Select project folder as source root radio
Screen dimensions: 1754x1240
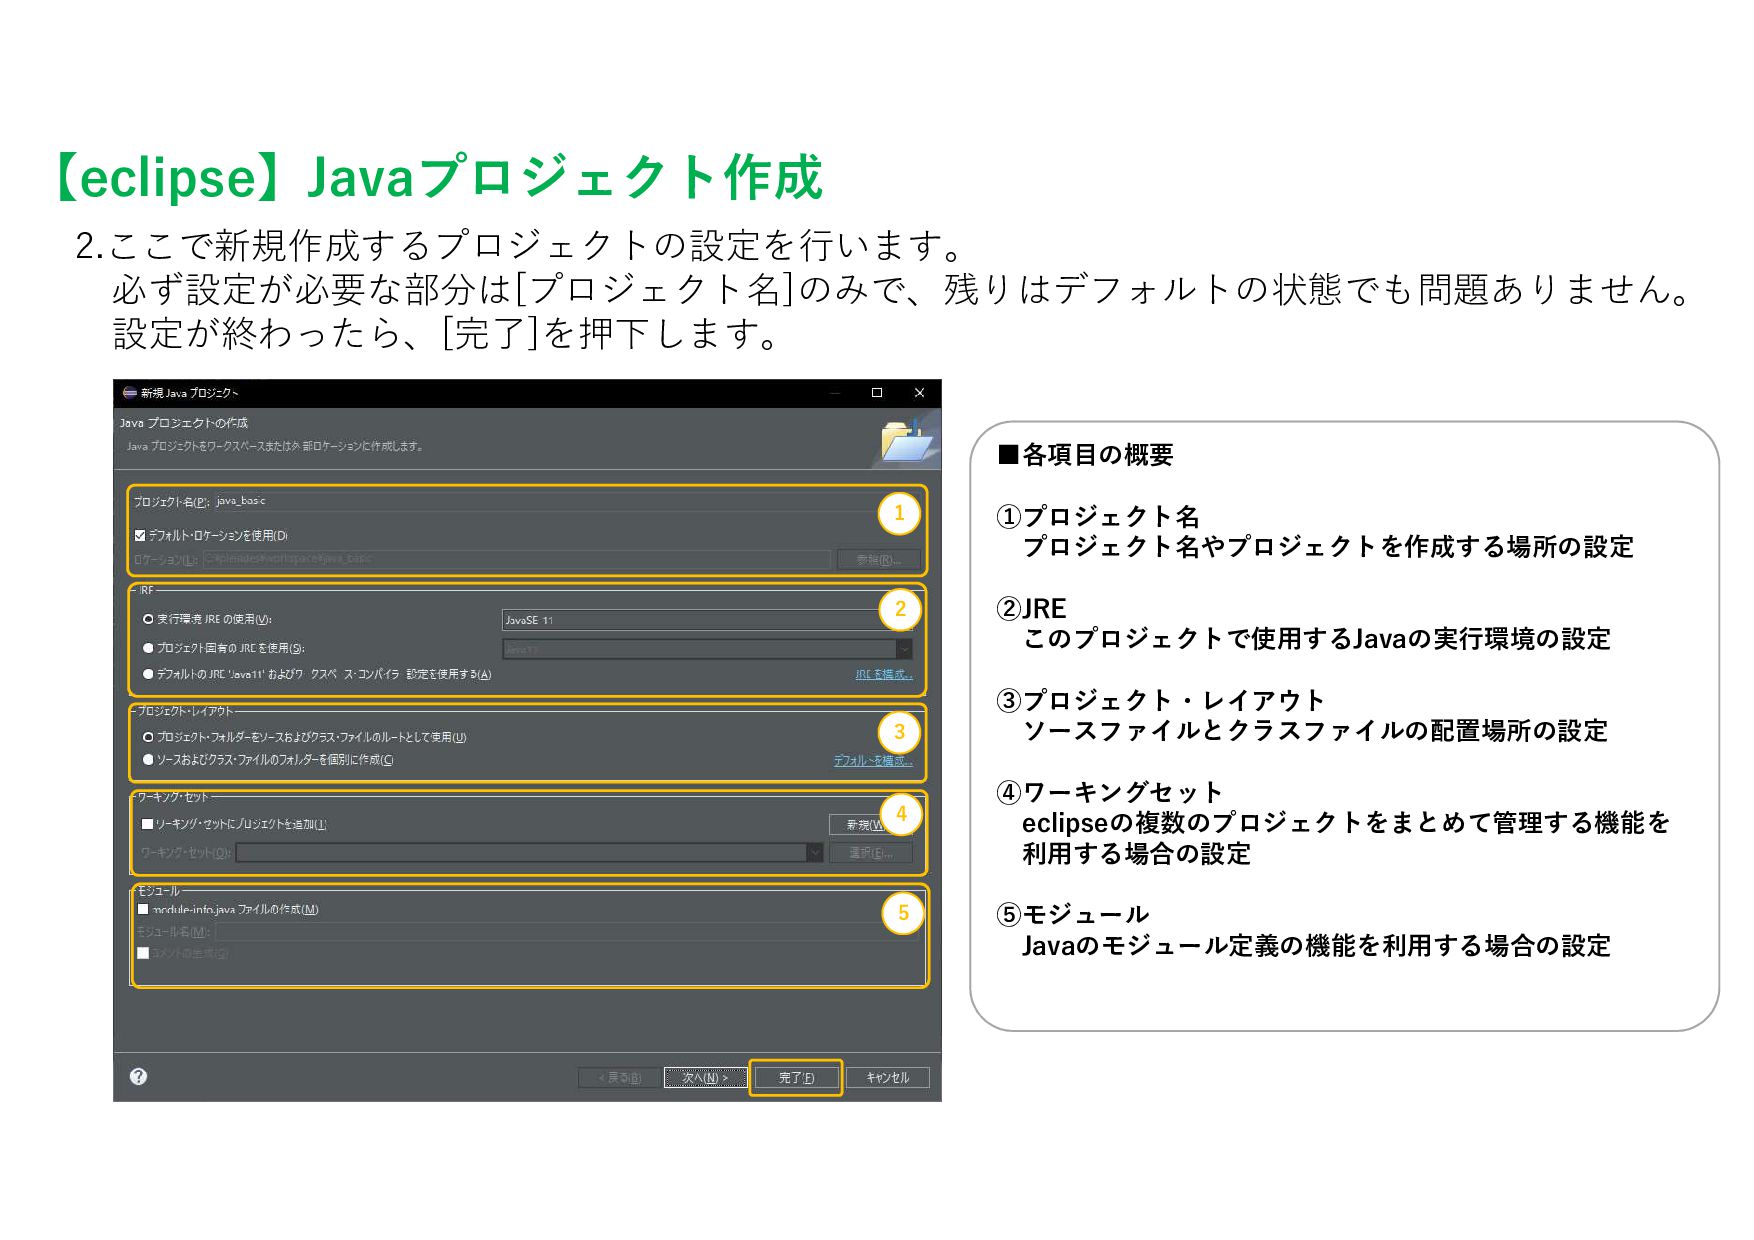(148, 737)
